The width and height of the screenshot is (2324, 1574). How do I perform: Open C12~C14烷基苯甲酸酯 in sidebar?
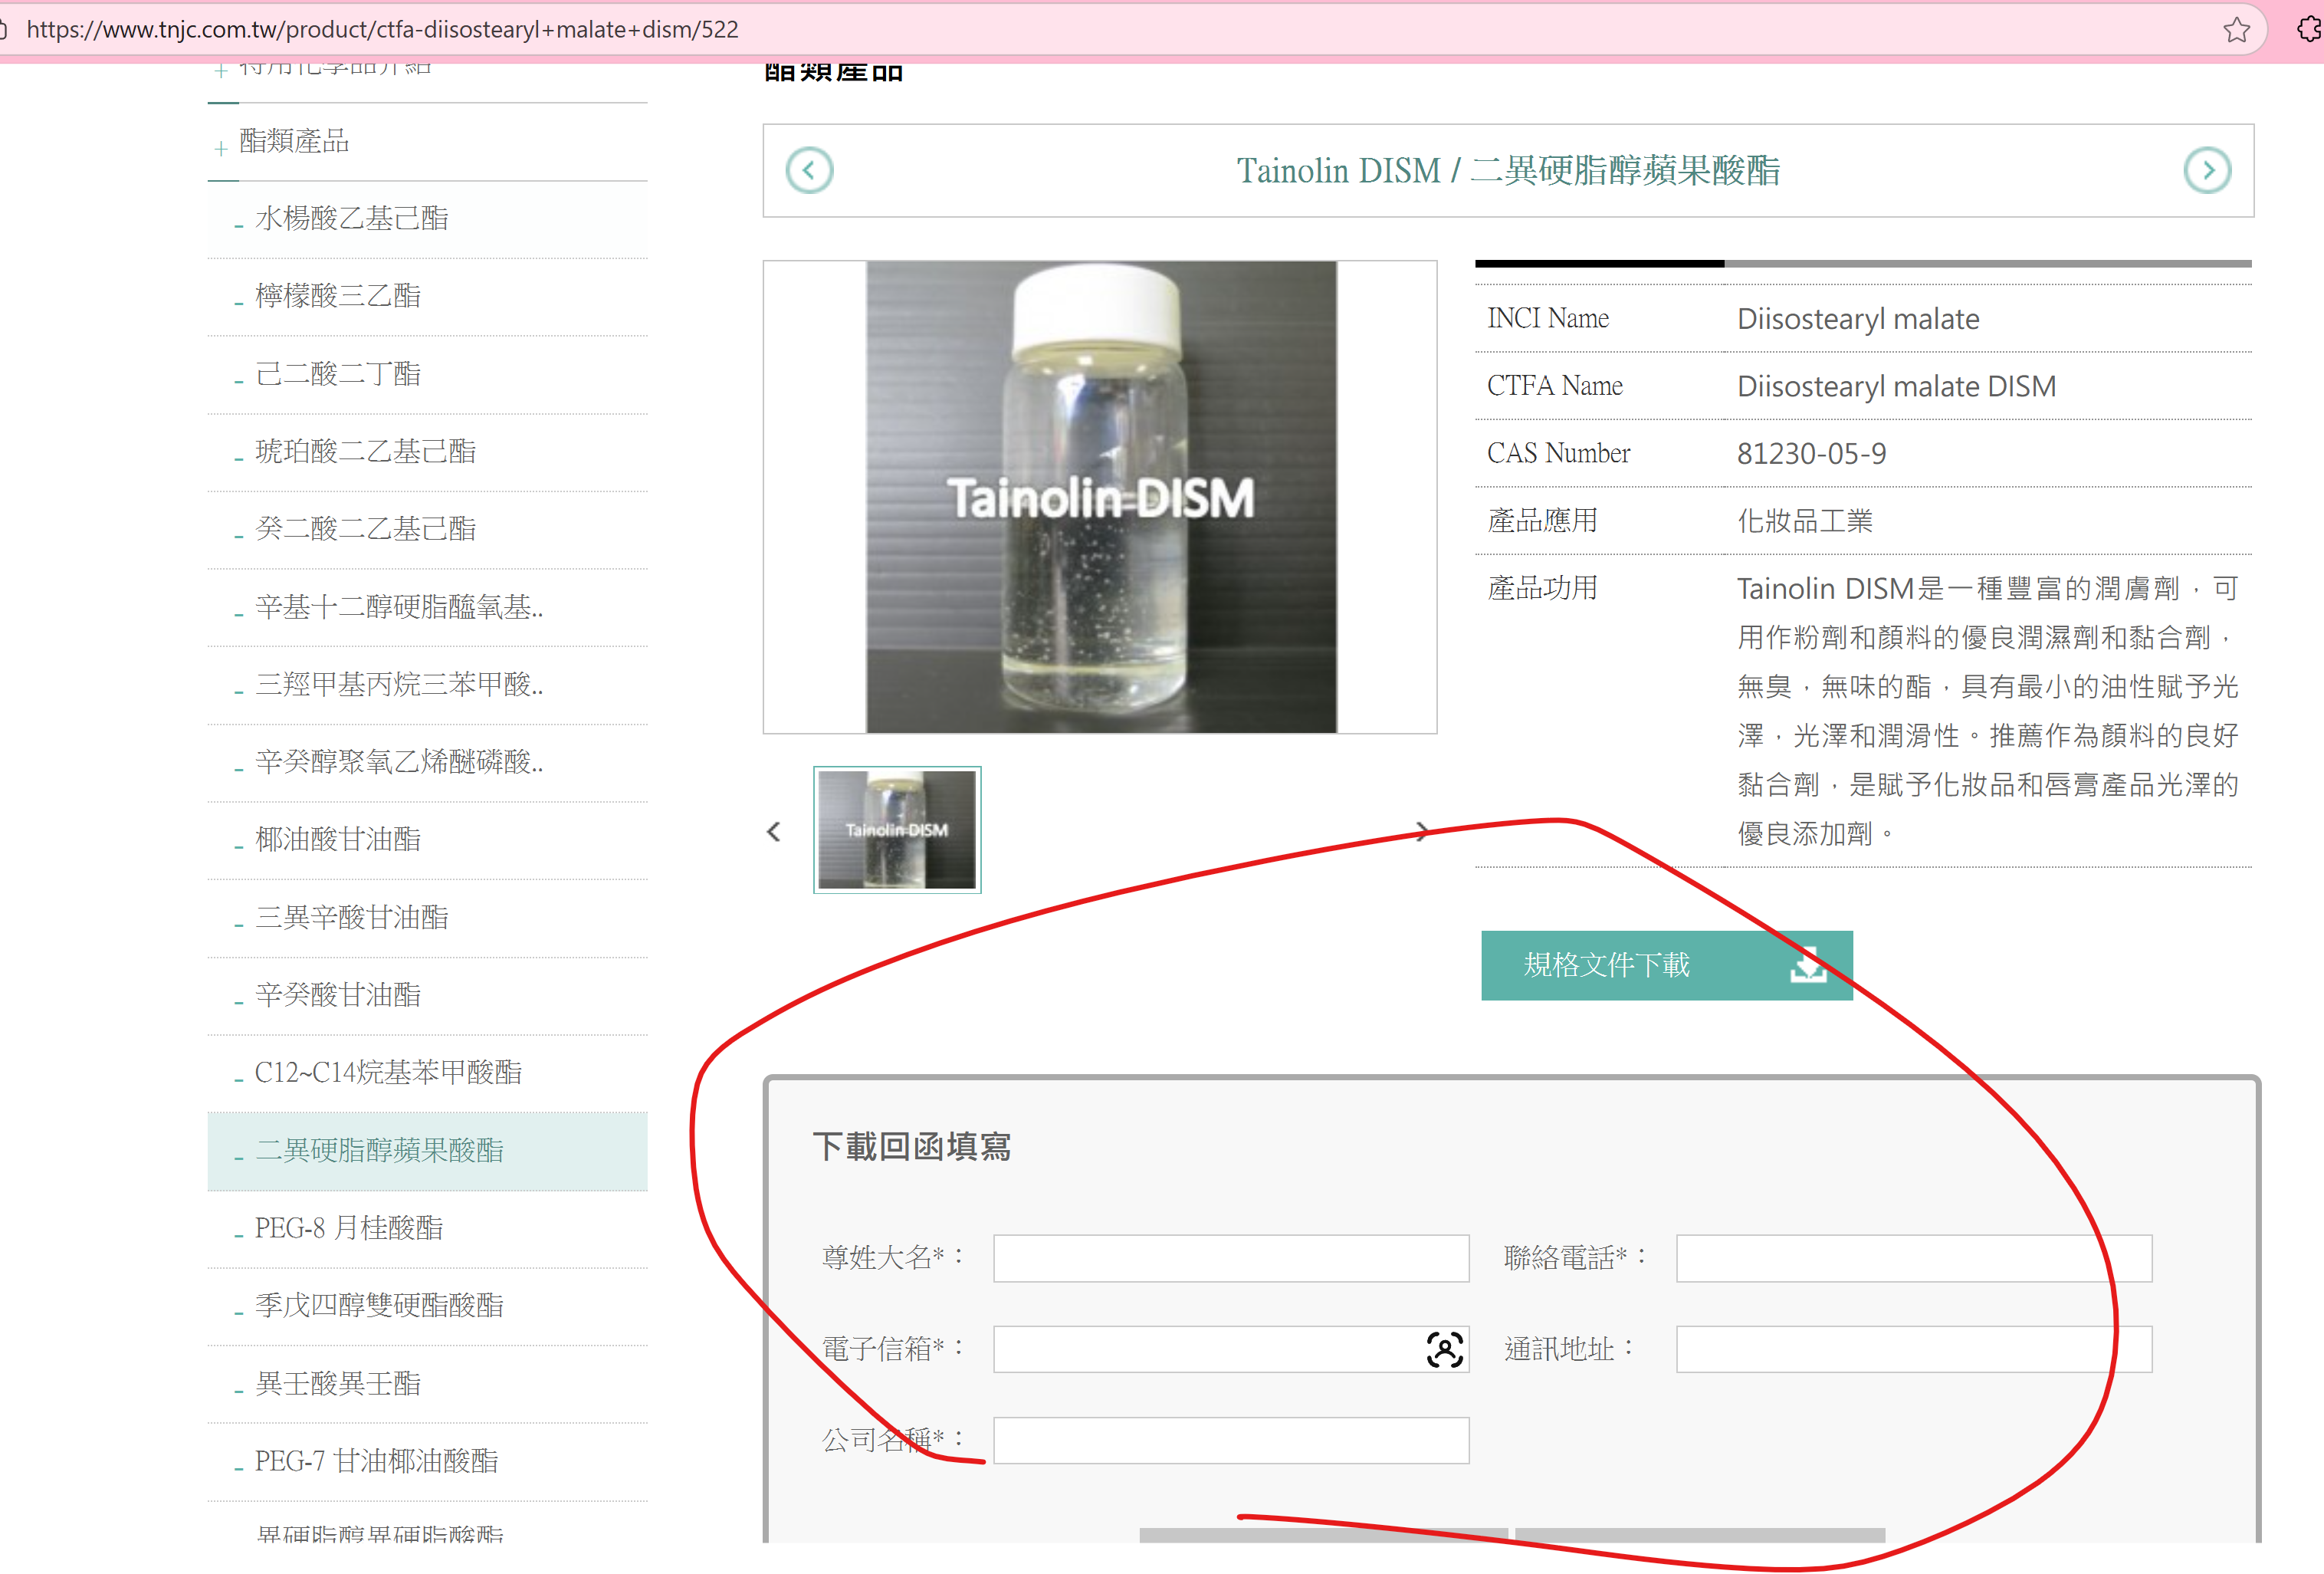point(388,1072)
